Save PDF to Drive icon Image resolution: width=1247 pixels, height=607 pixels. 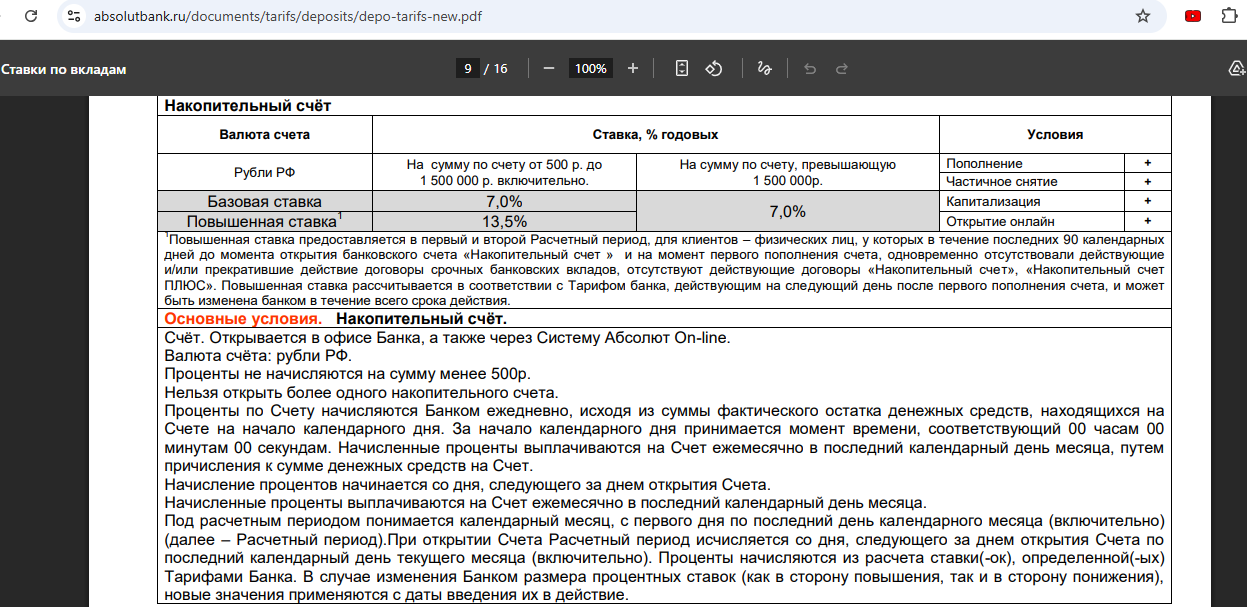pyautogui.click(x=1236, y=69)
